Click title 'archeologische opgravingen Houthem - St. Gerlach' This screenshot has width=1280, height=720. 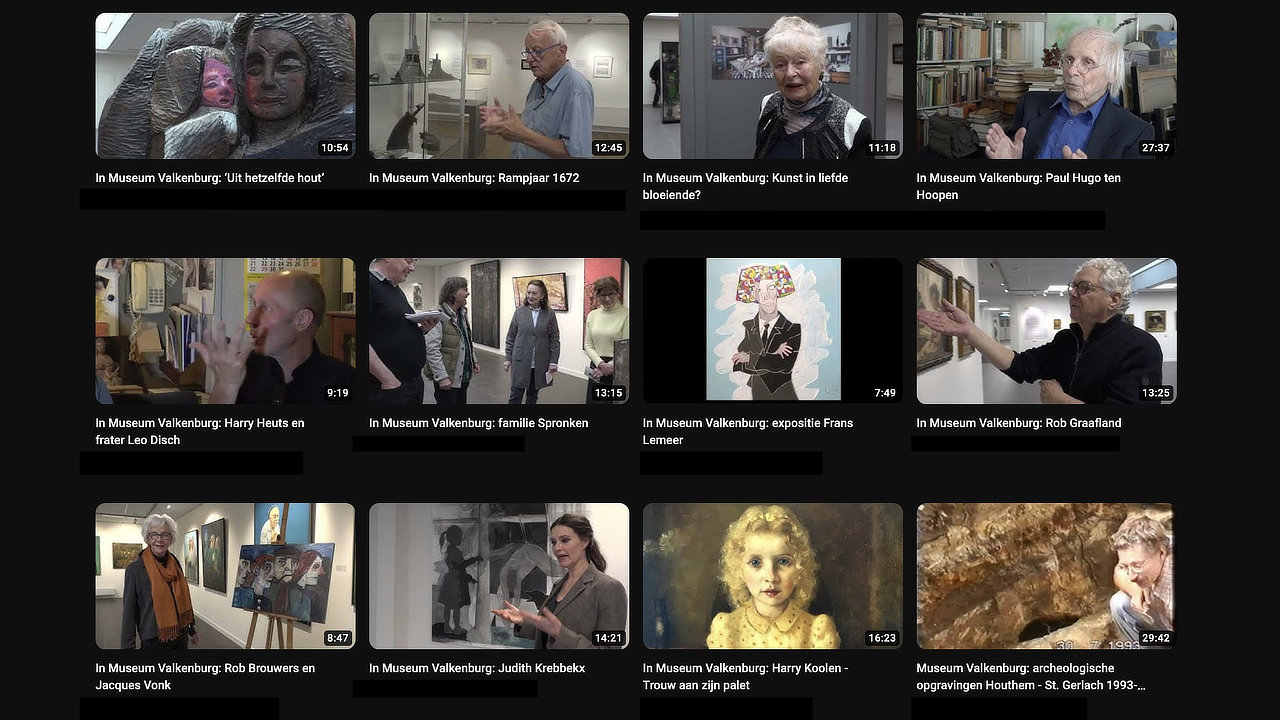(x=1031, y=676)
